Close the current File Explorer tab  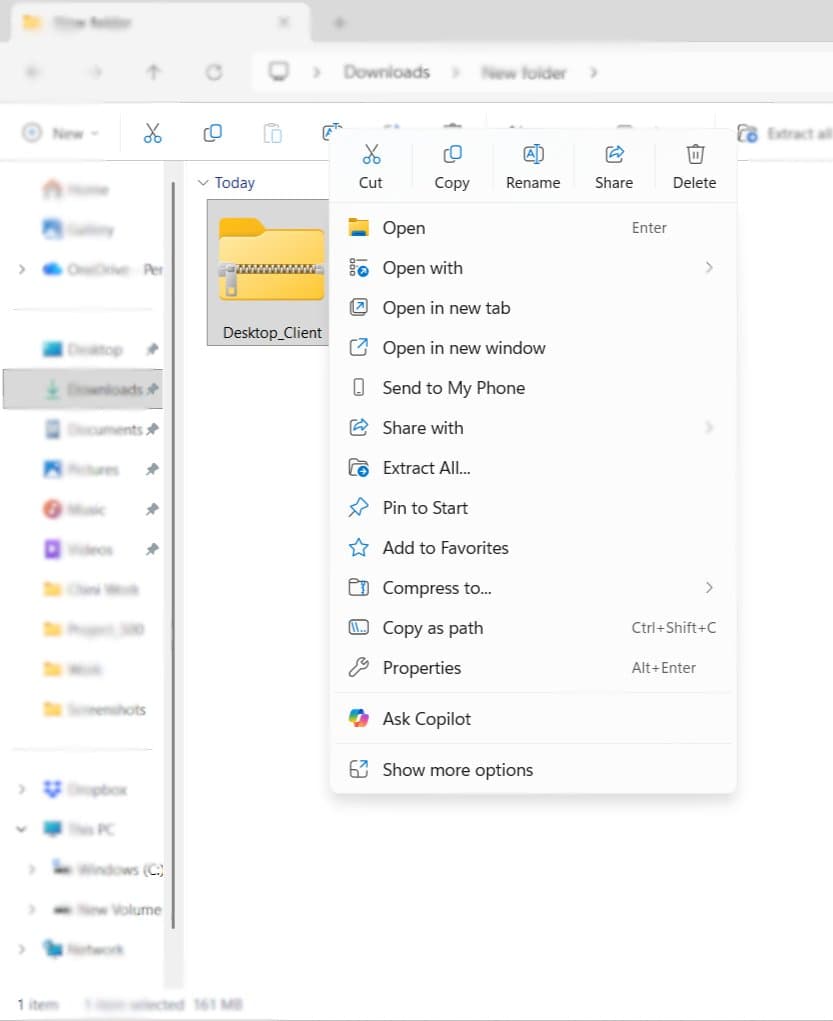[x=284, y=22]
